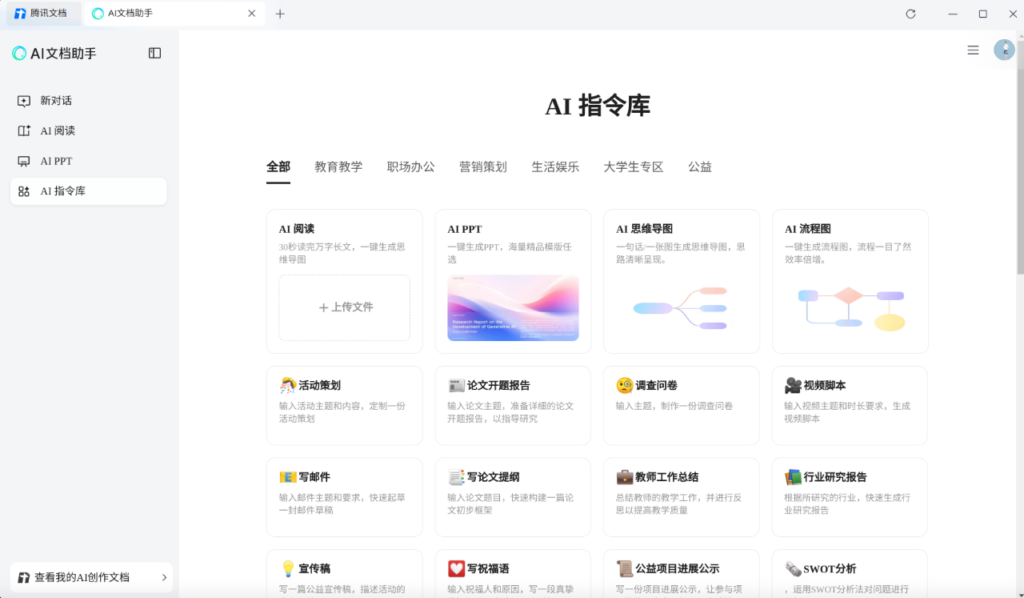The image size is (1024, 598).
Task: Open the hamburger menu at top right
Action: pyautogui.click(x=973, y=50)
